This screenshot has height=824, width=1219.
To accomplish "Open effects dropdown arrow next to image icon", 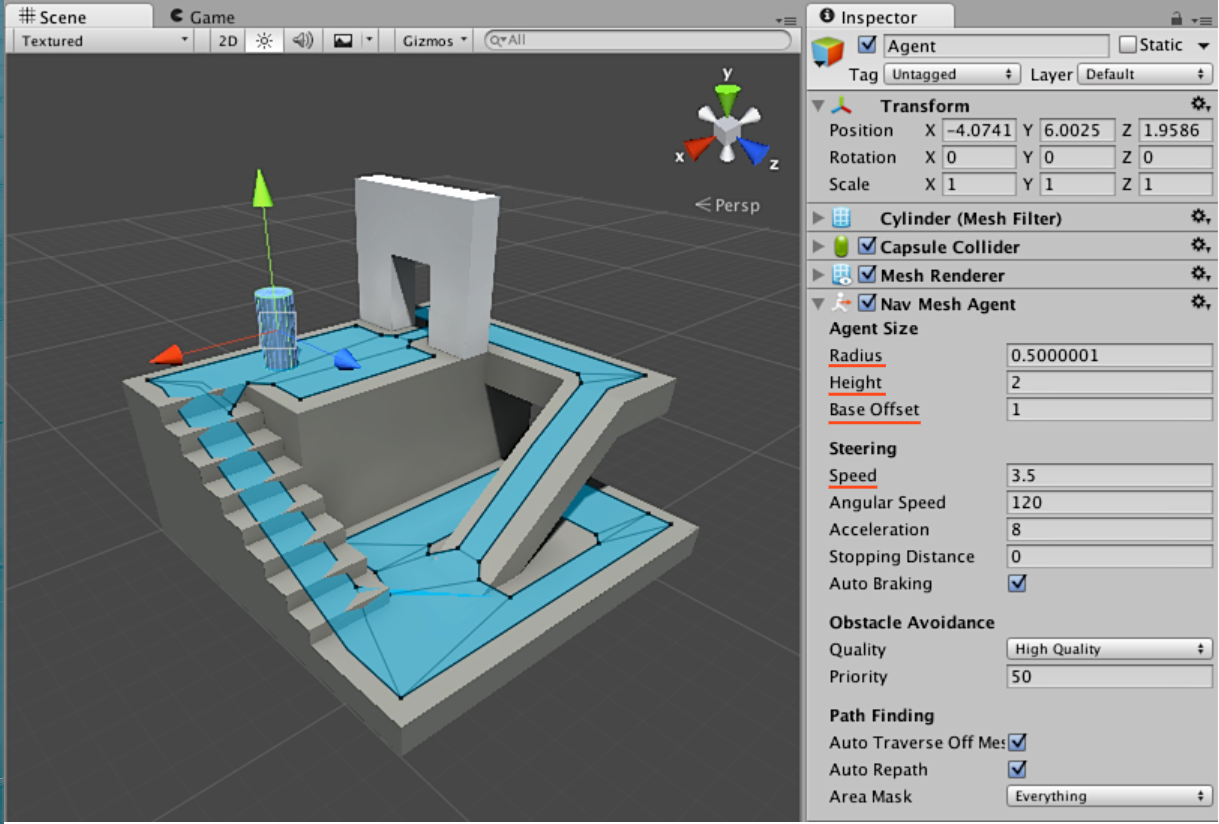I will click(369, 41).
